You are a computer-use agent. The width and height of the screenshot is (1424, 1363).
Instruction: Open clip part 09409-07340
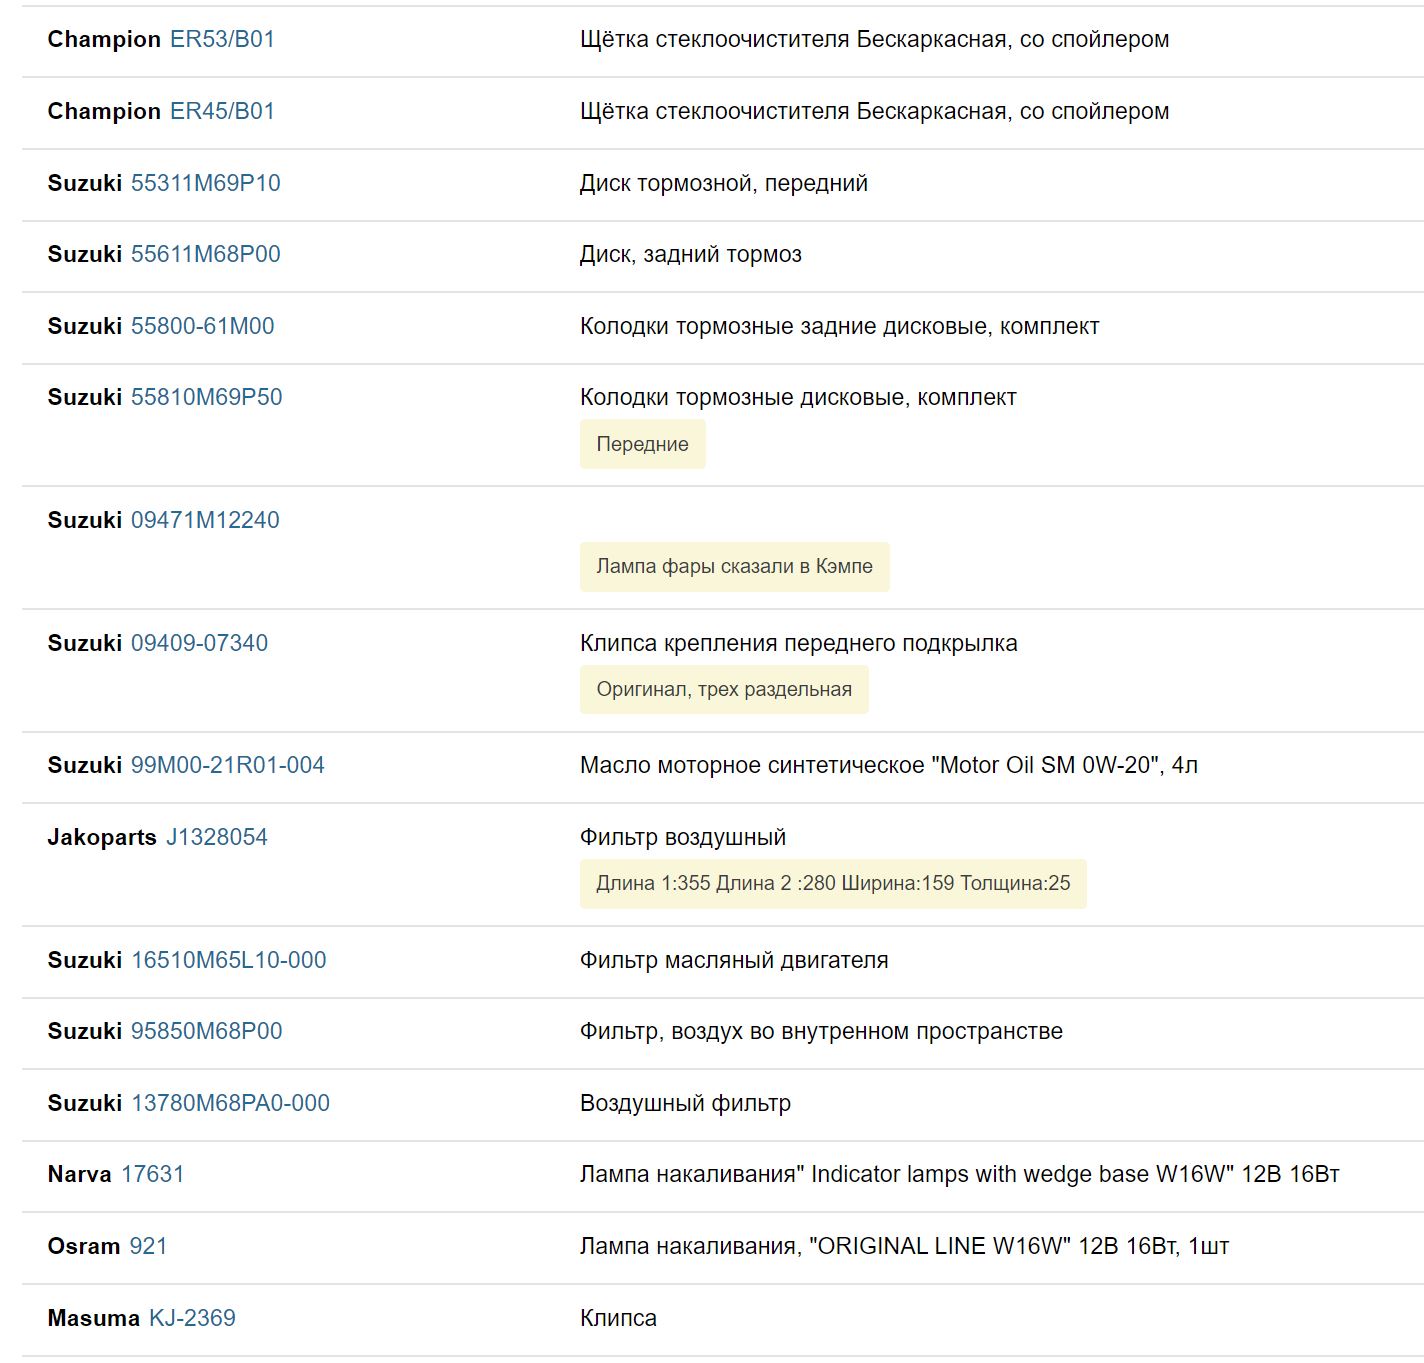point(199,643)
